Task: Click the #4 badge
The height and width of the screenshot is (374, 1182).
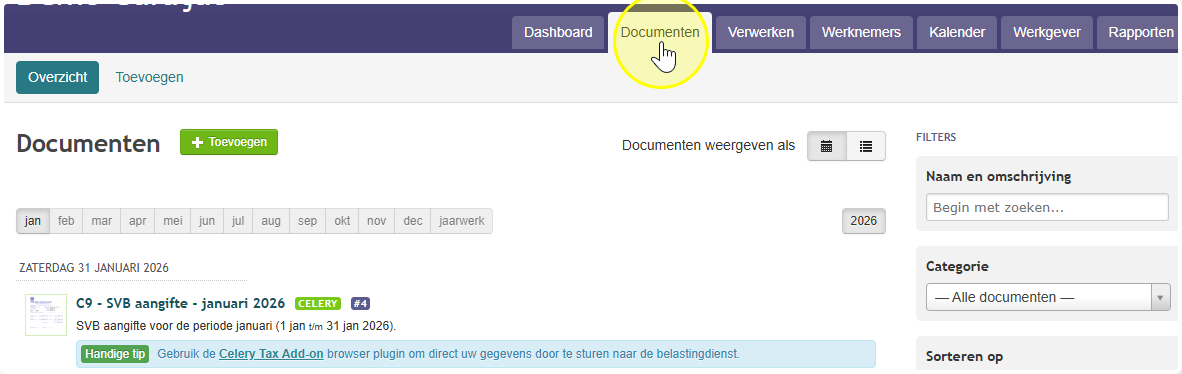Action: click(x=360, y=304)
